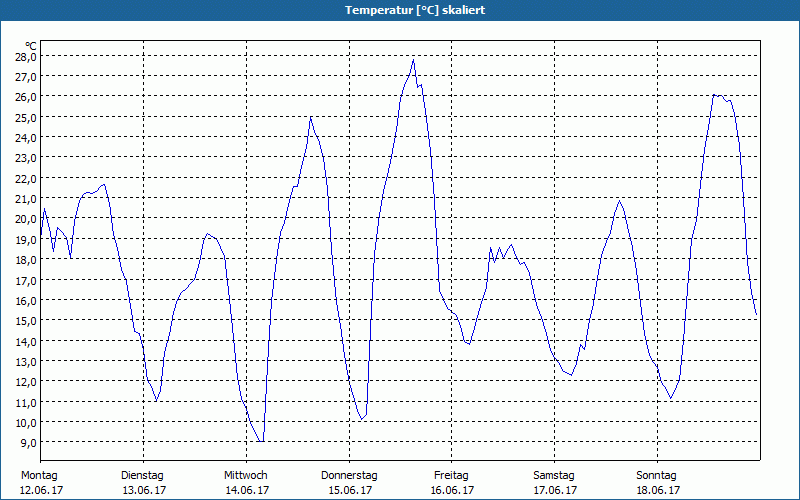Select the Montag day label
The height and width of the screenshot is (500, 800).
click(x=39, y=476)
